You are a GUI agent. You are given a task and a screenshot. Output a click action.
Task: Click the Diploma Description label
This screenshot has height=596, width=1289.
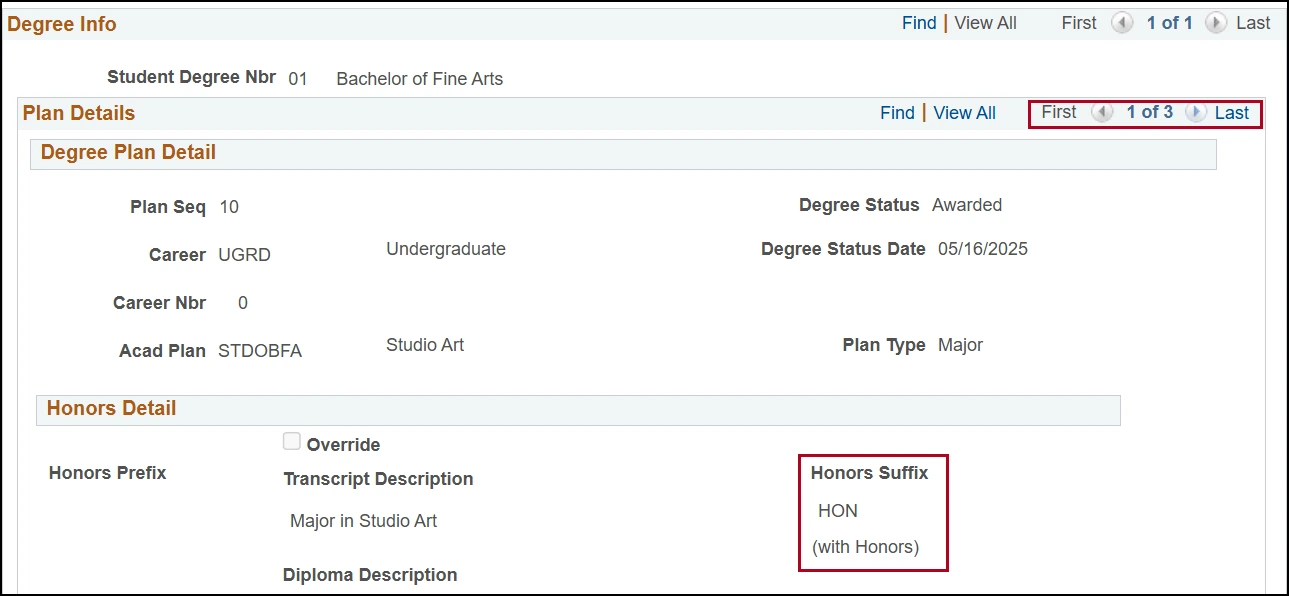370,575
